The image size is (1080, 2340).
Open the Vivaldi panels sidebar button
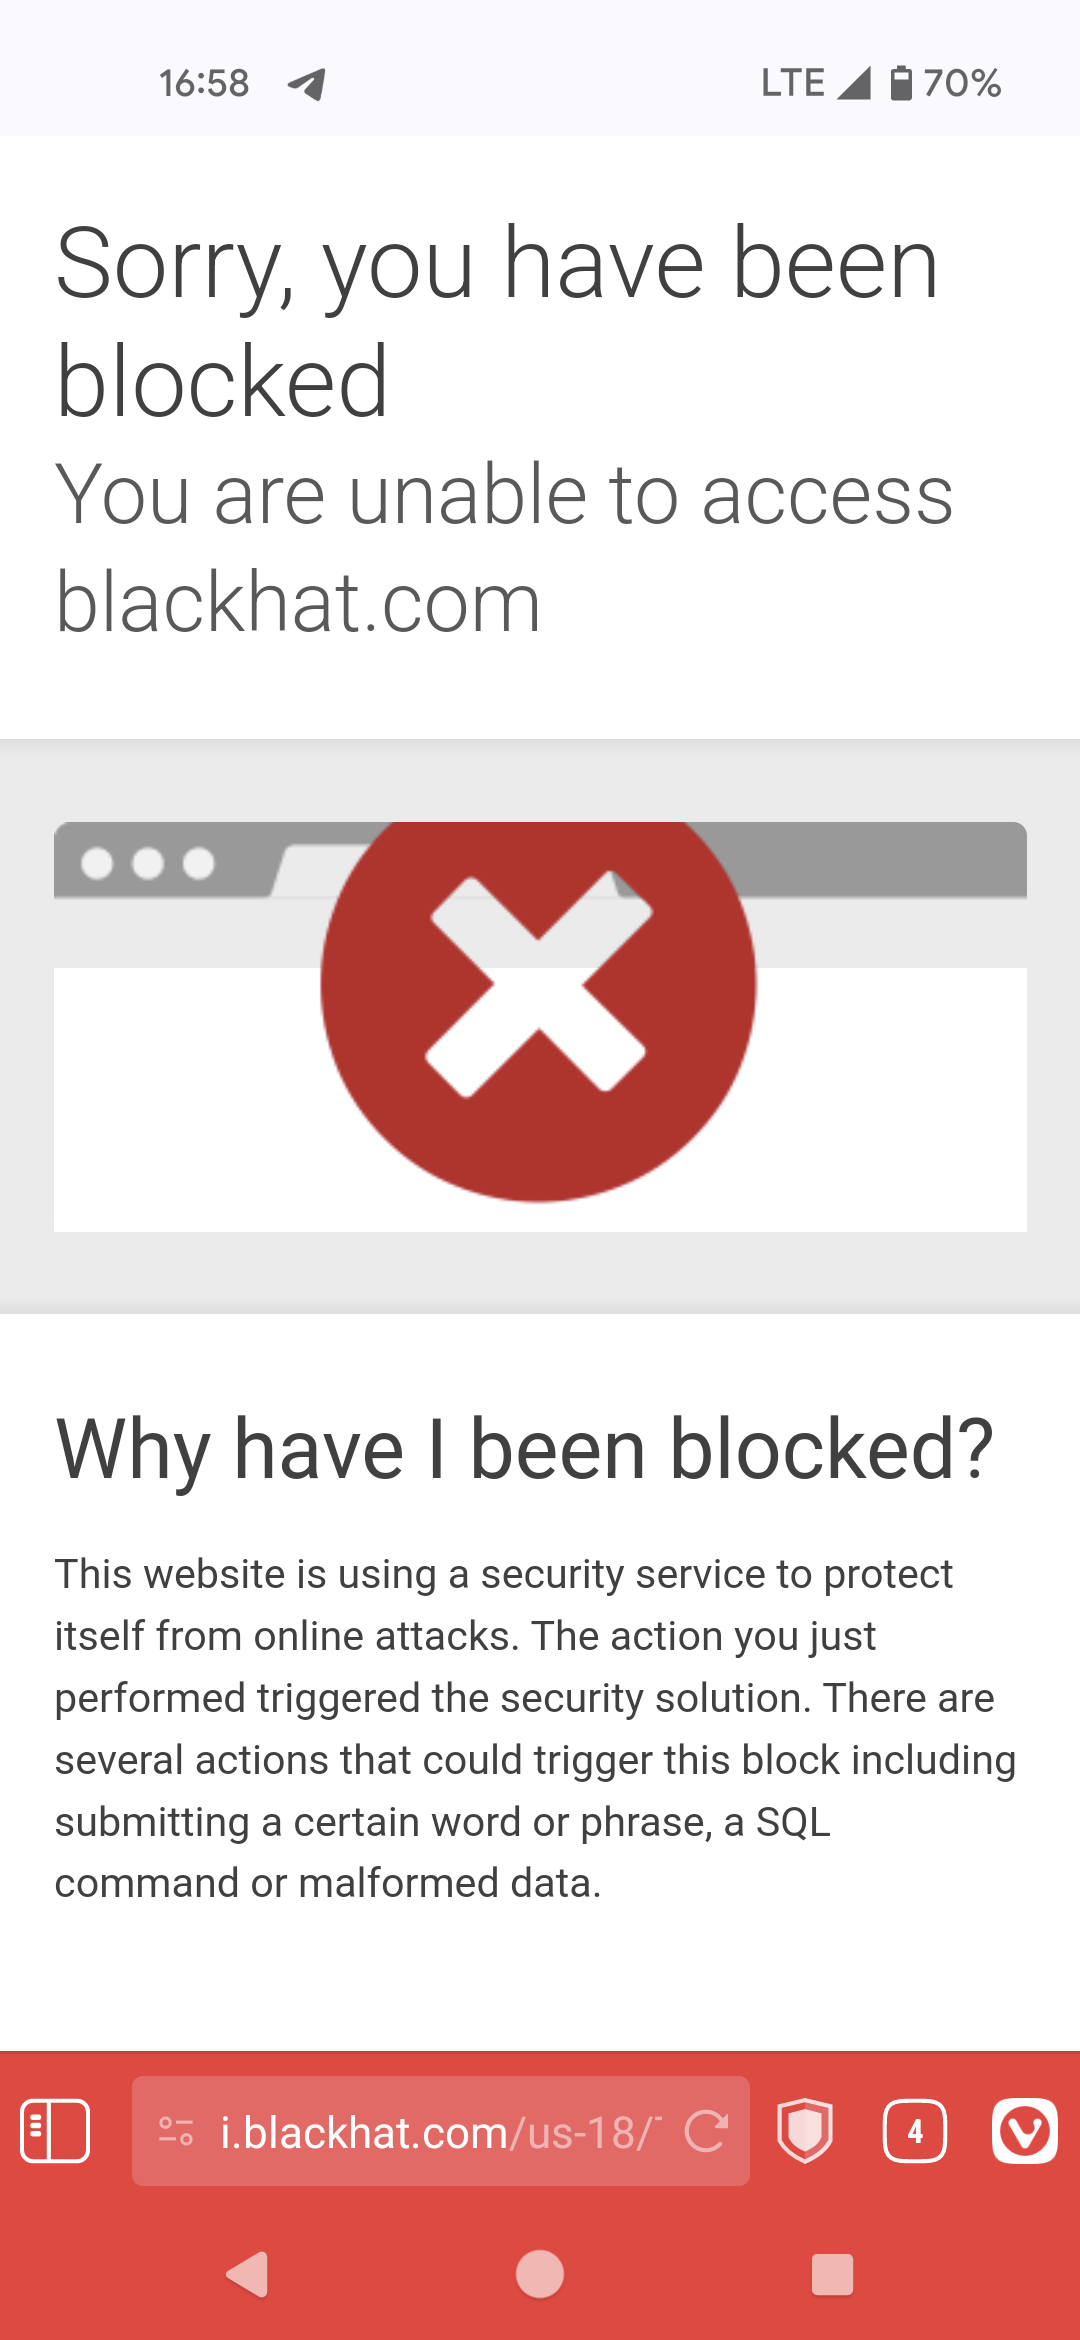tap(55, 2131)
